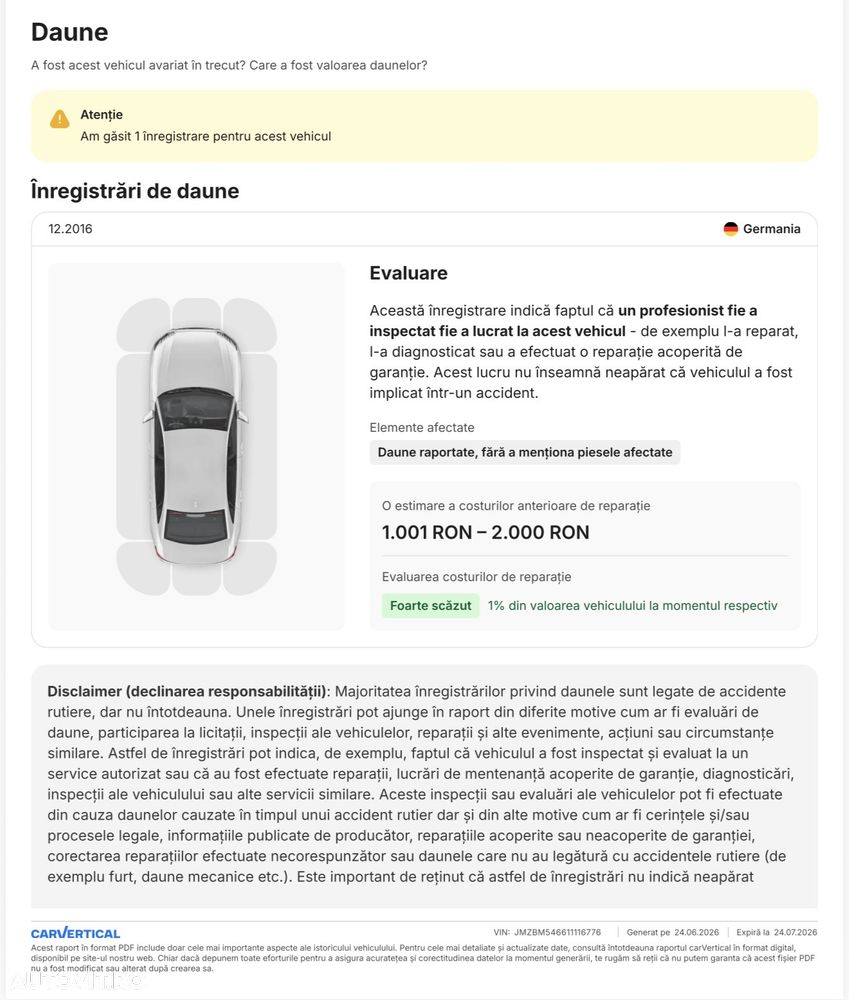Click the 'Atenție' alert heading

pos(101,115)
